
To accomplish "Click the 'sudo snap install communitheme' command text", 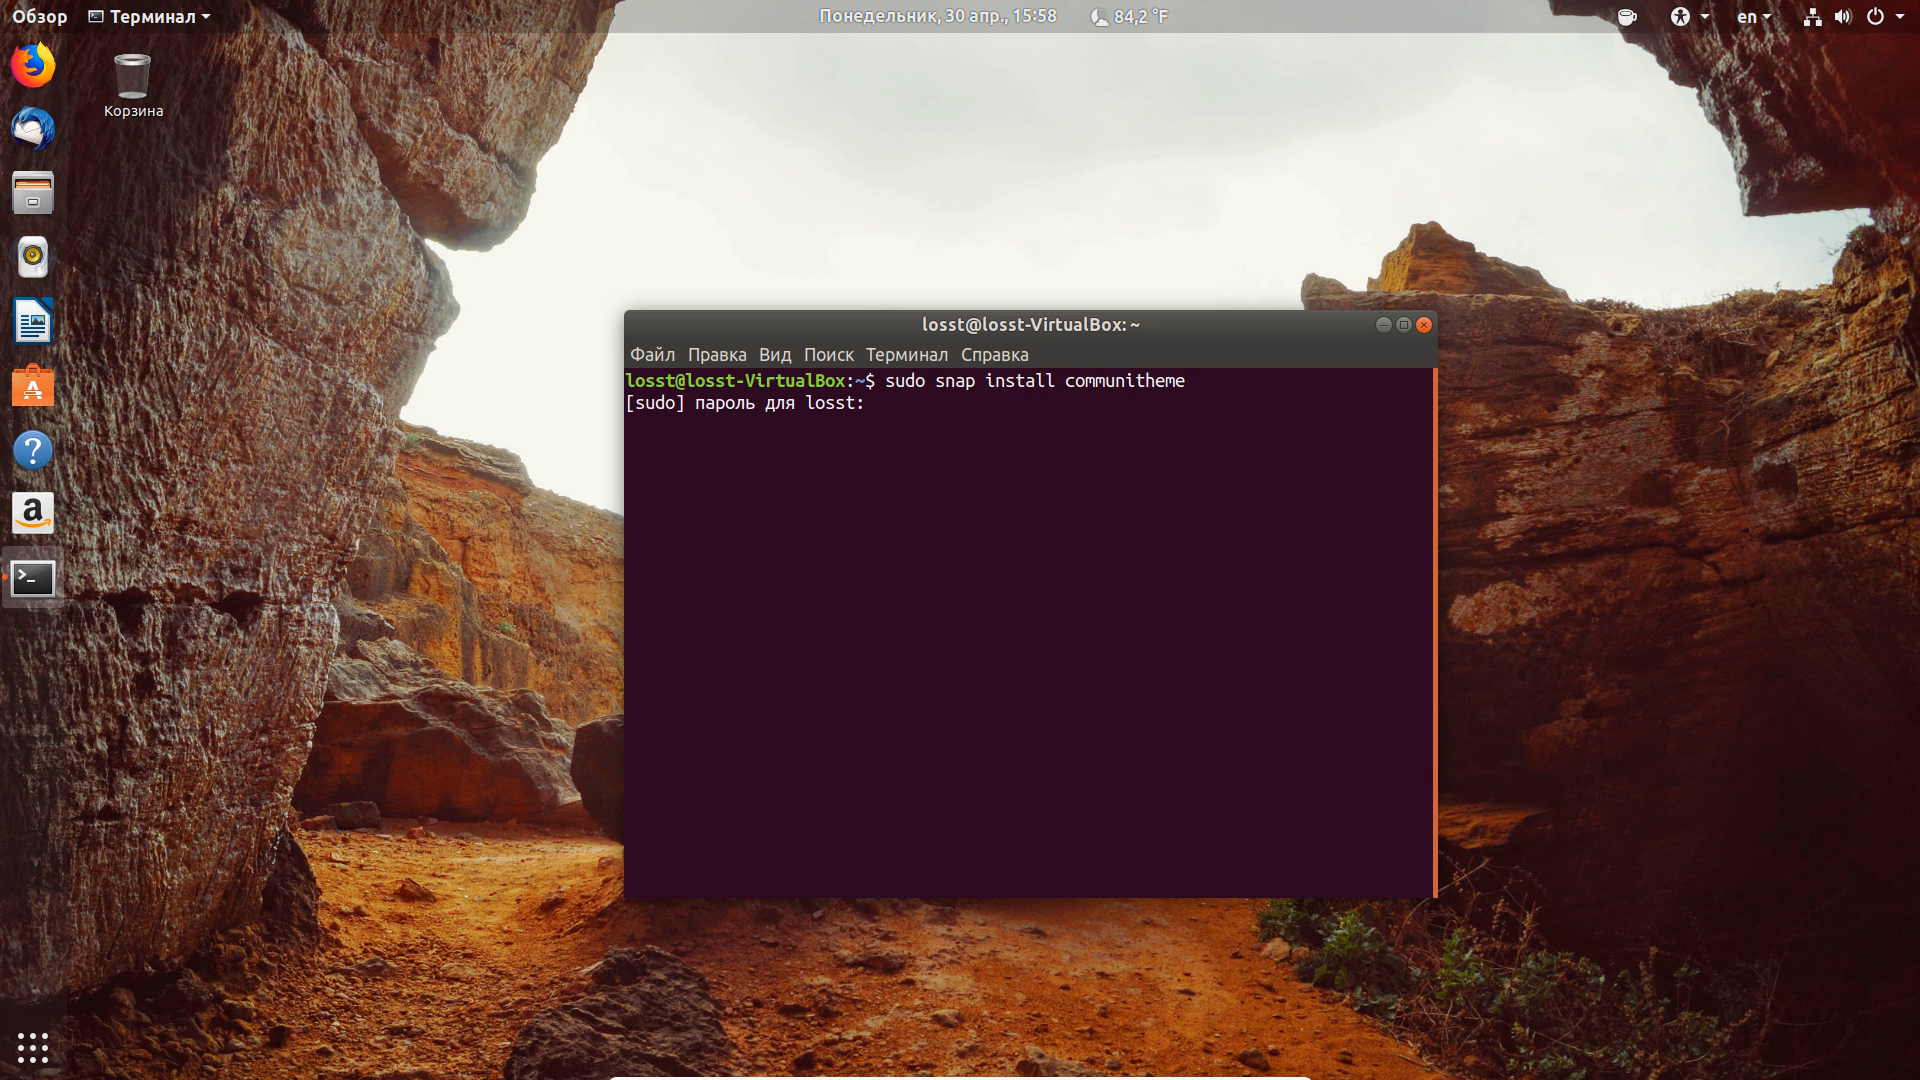I will point(1035,381).
